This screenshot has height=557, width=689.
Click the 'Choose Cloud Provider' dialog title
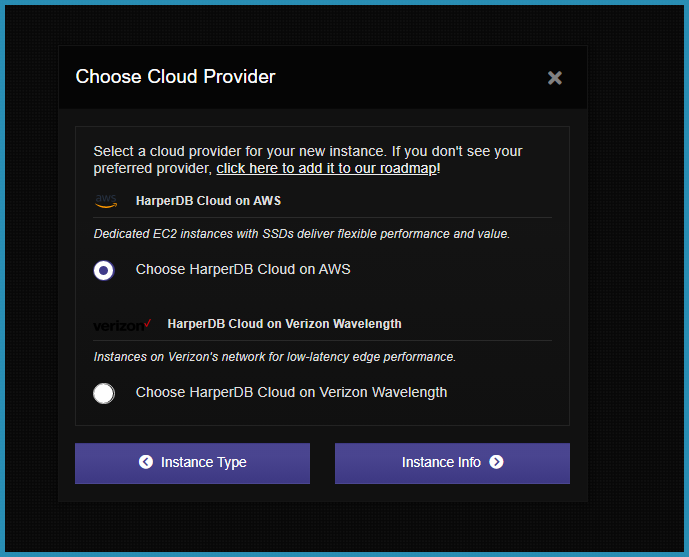tap(175, 76)
